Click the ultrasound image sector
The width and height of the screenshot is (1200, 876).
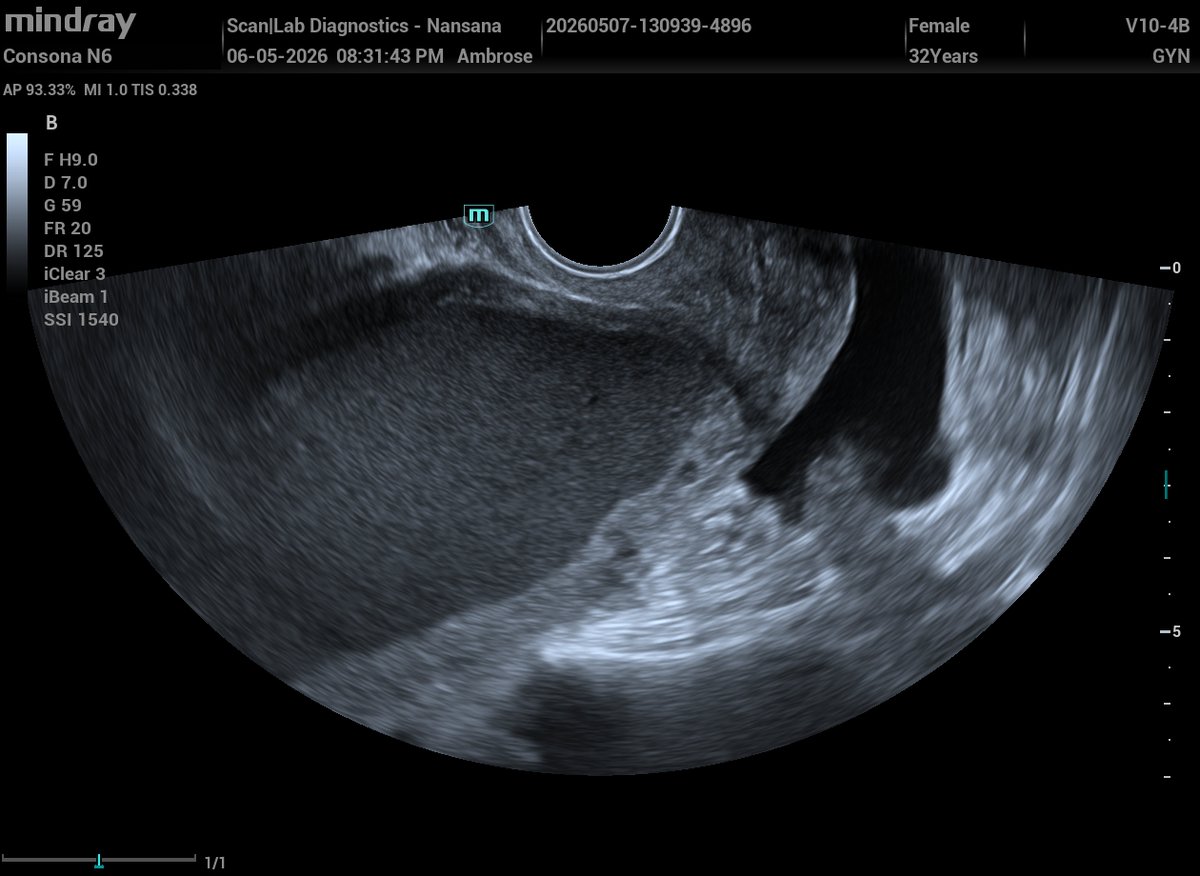pyautogui.click(x=600, y=490)
